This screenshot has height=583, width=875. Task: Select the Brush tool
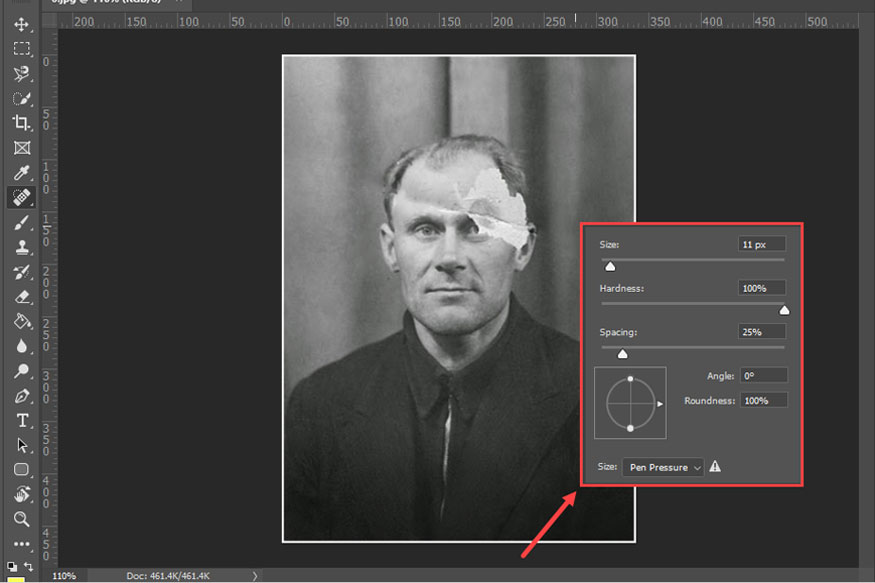coord(22,223)
